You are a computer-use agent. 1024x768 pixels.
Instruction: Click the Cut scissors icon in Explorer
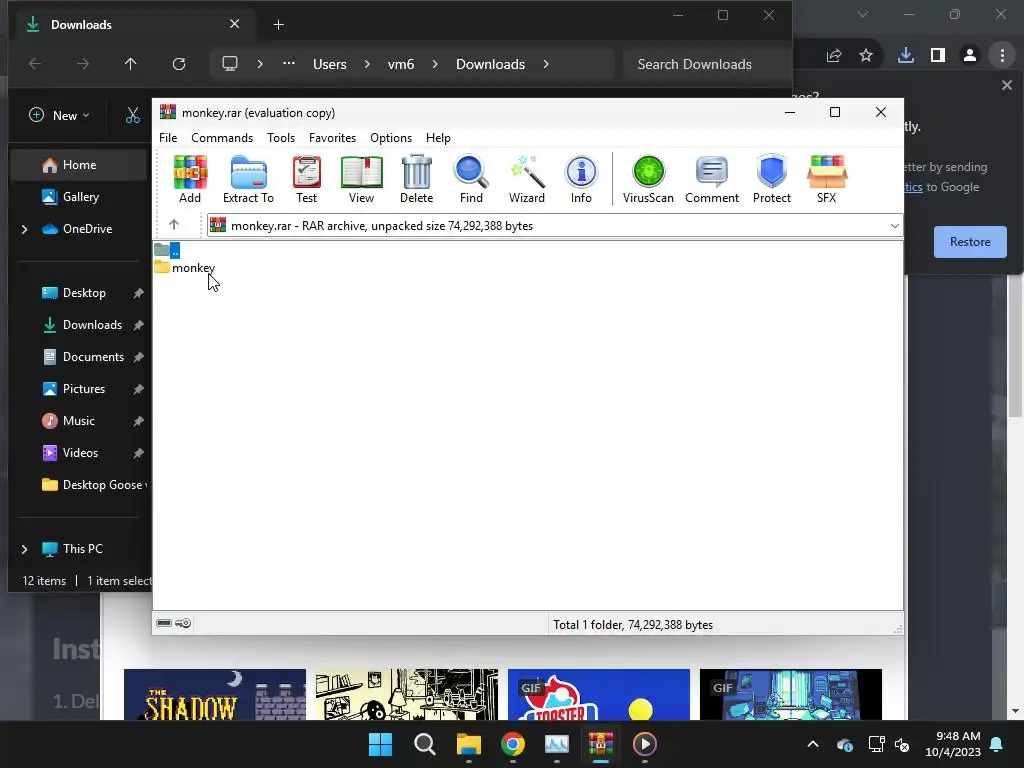(x=133, y=116)
